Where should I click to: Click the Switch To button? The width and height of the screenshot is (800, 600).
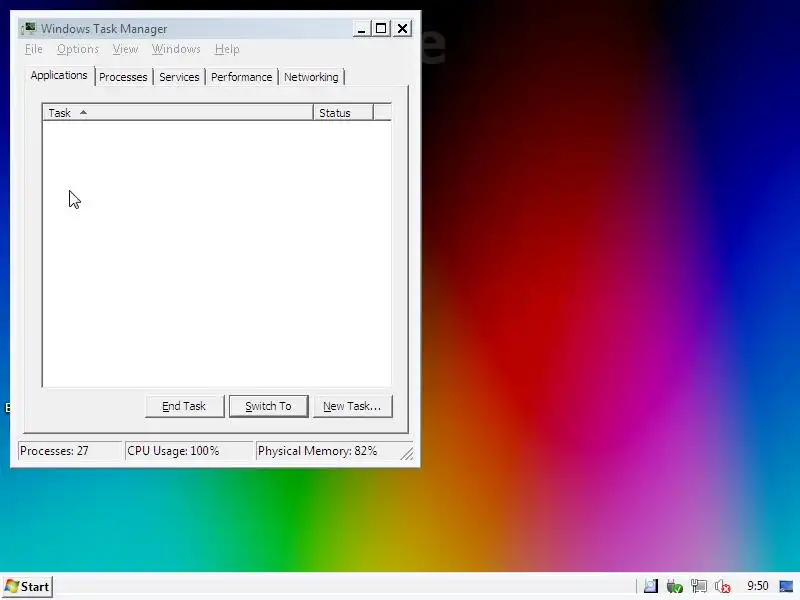[x=268, y=406]
